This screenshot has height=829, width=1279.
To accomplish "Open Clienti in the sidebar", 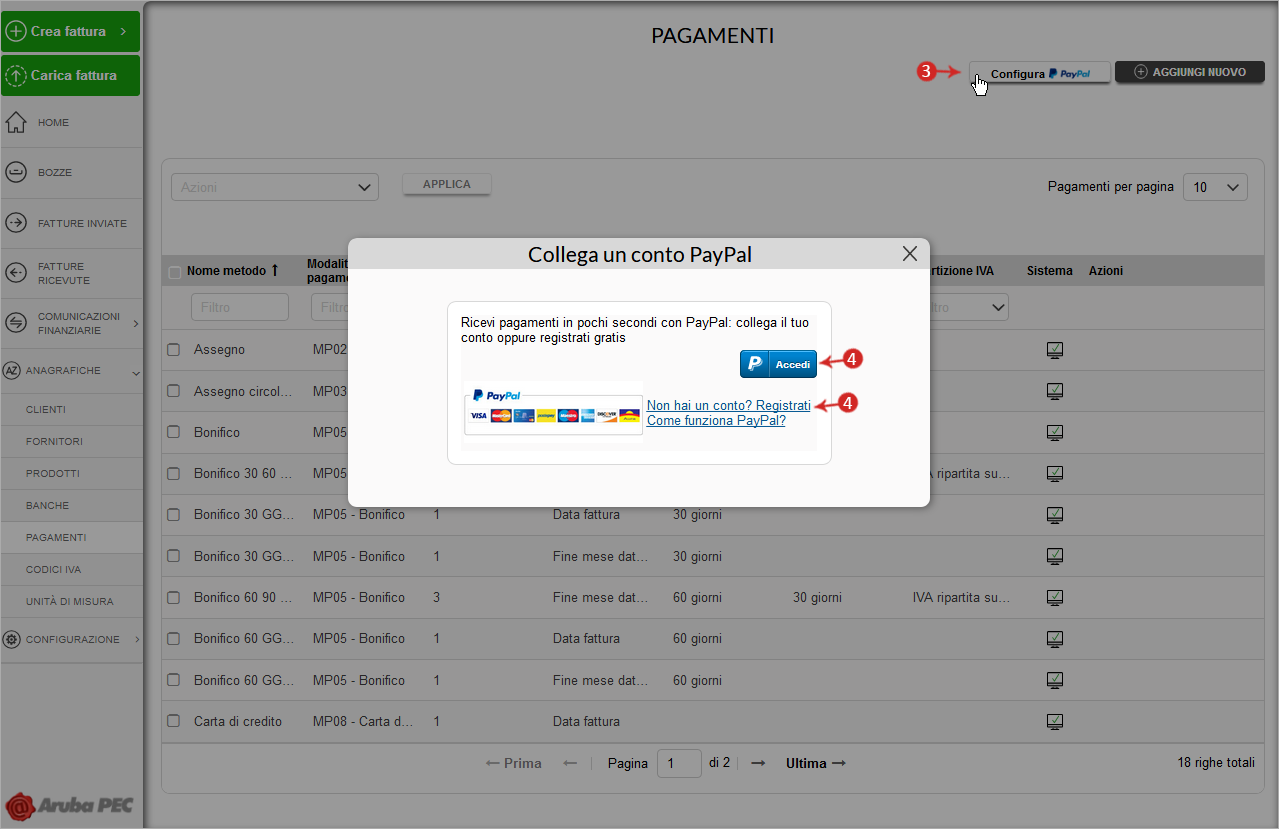I will point(46,410).
